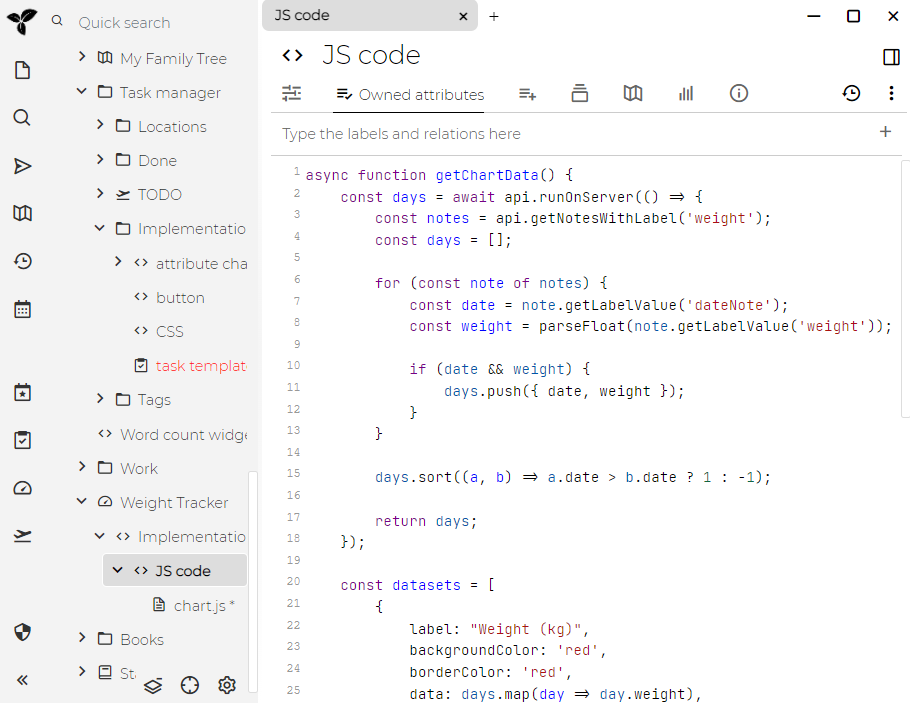Toggle protected session with the shield icon

(x=22, y=633)
